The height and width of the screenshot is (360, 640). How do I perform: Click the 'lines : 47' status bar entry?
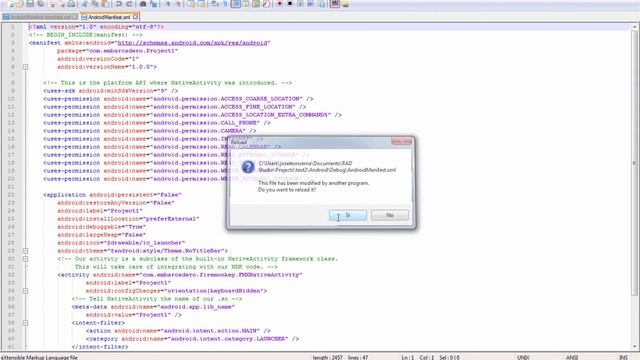(x=358, y=357)
